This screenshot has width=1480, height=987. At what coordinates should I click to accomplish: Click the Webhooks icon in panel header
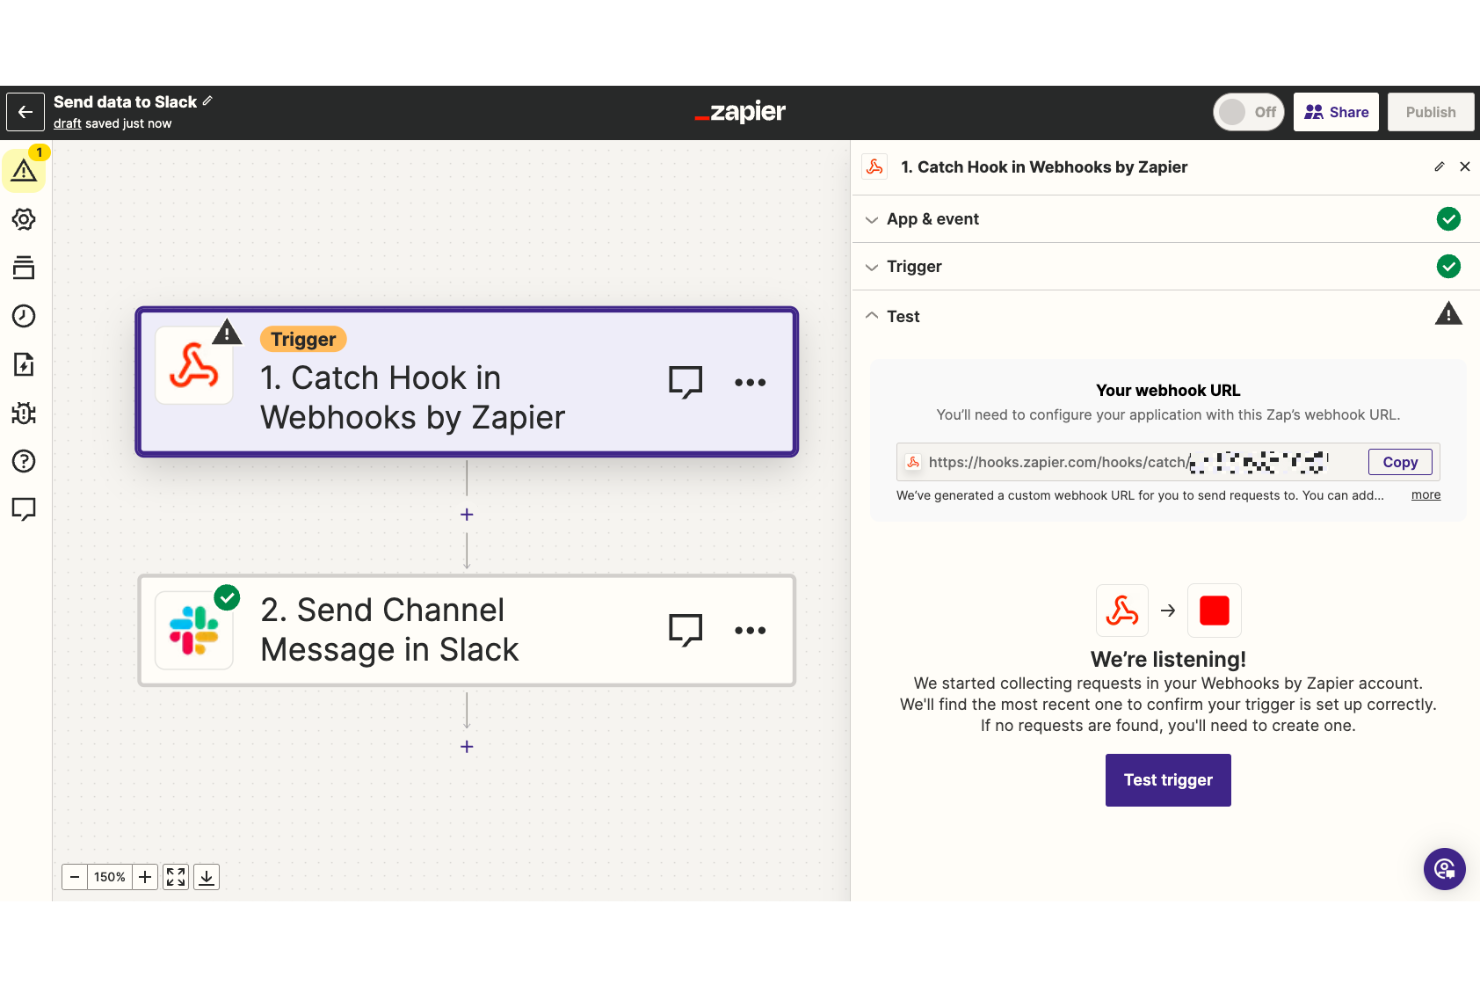pyautogui.click(x=875, y=167)
